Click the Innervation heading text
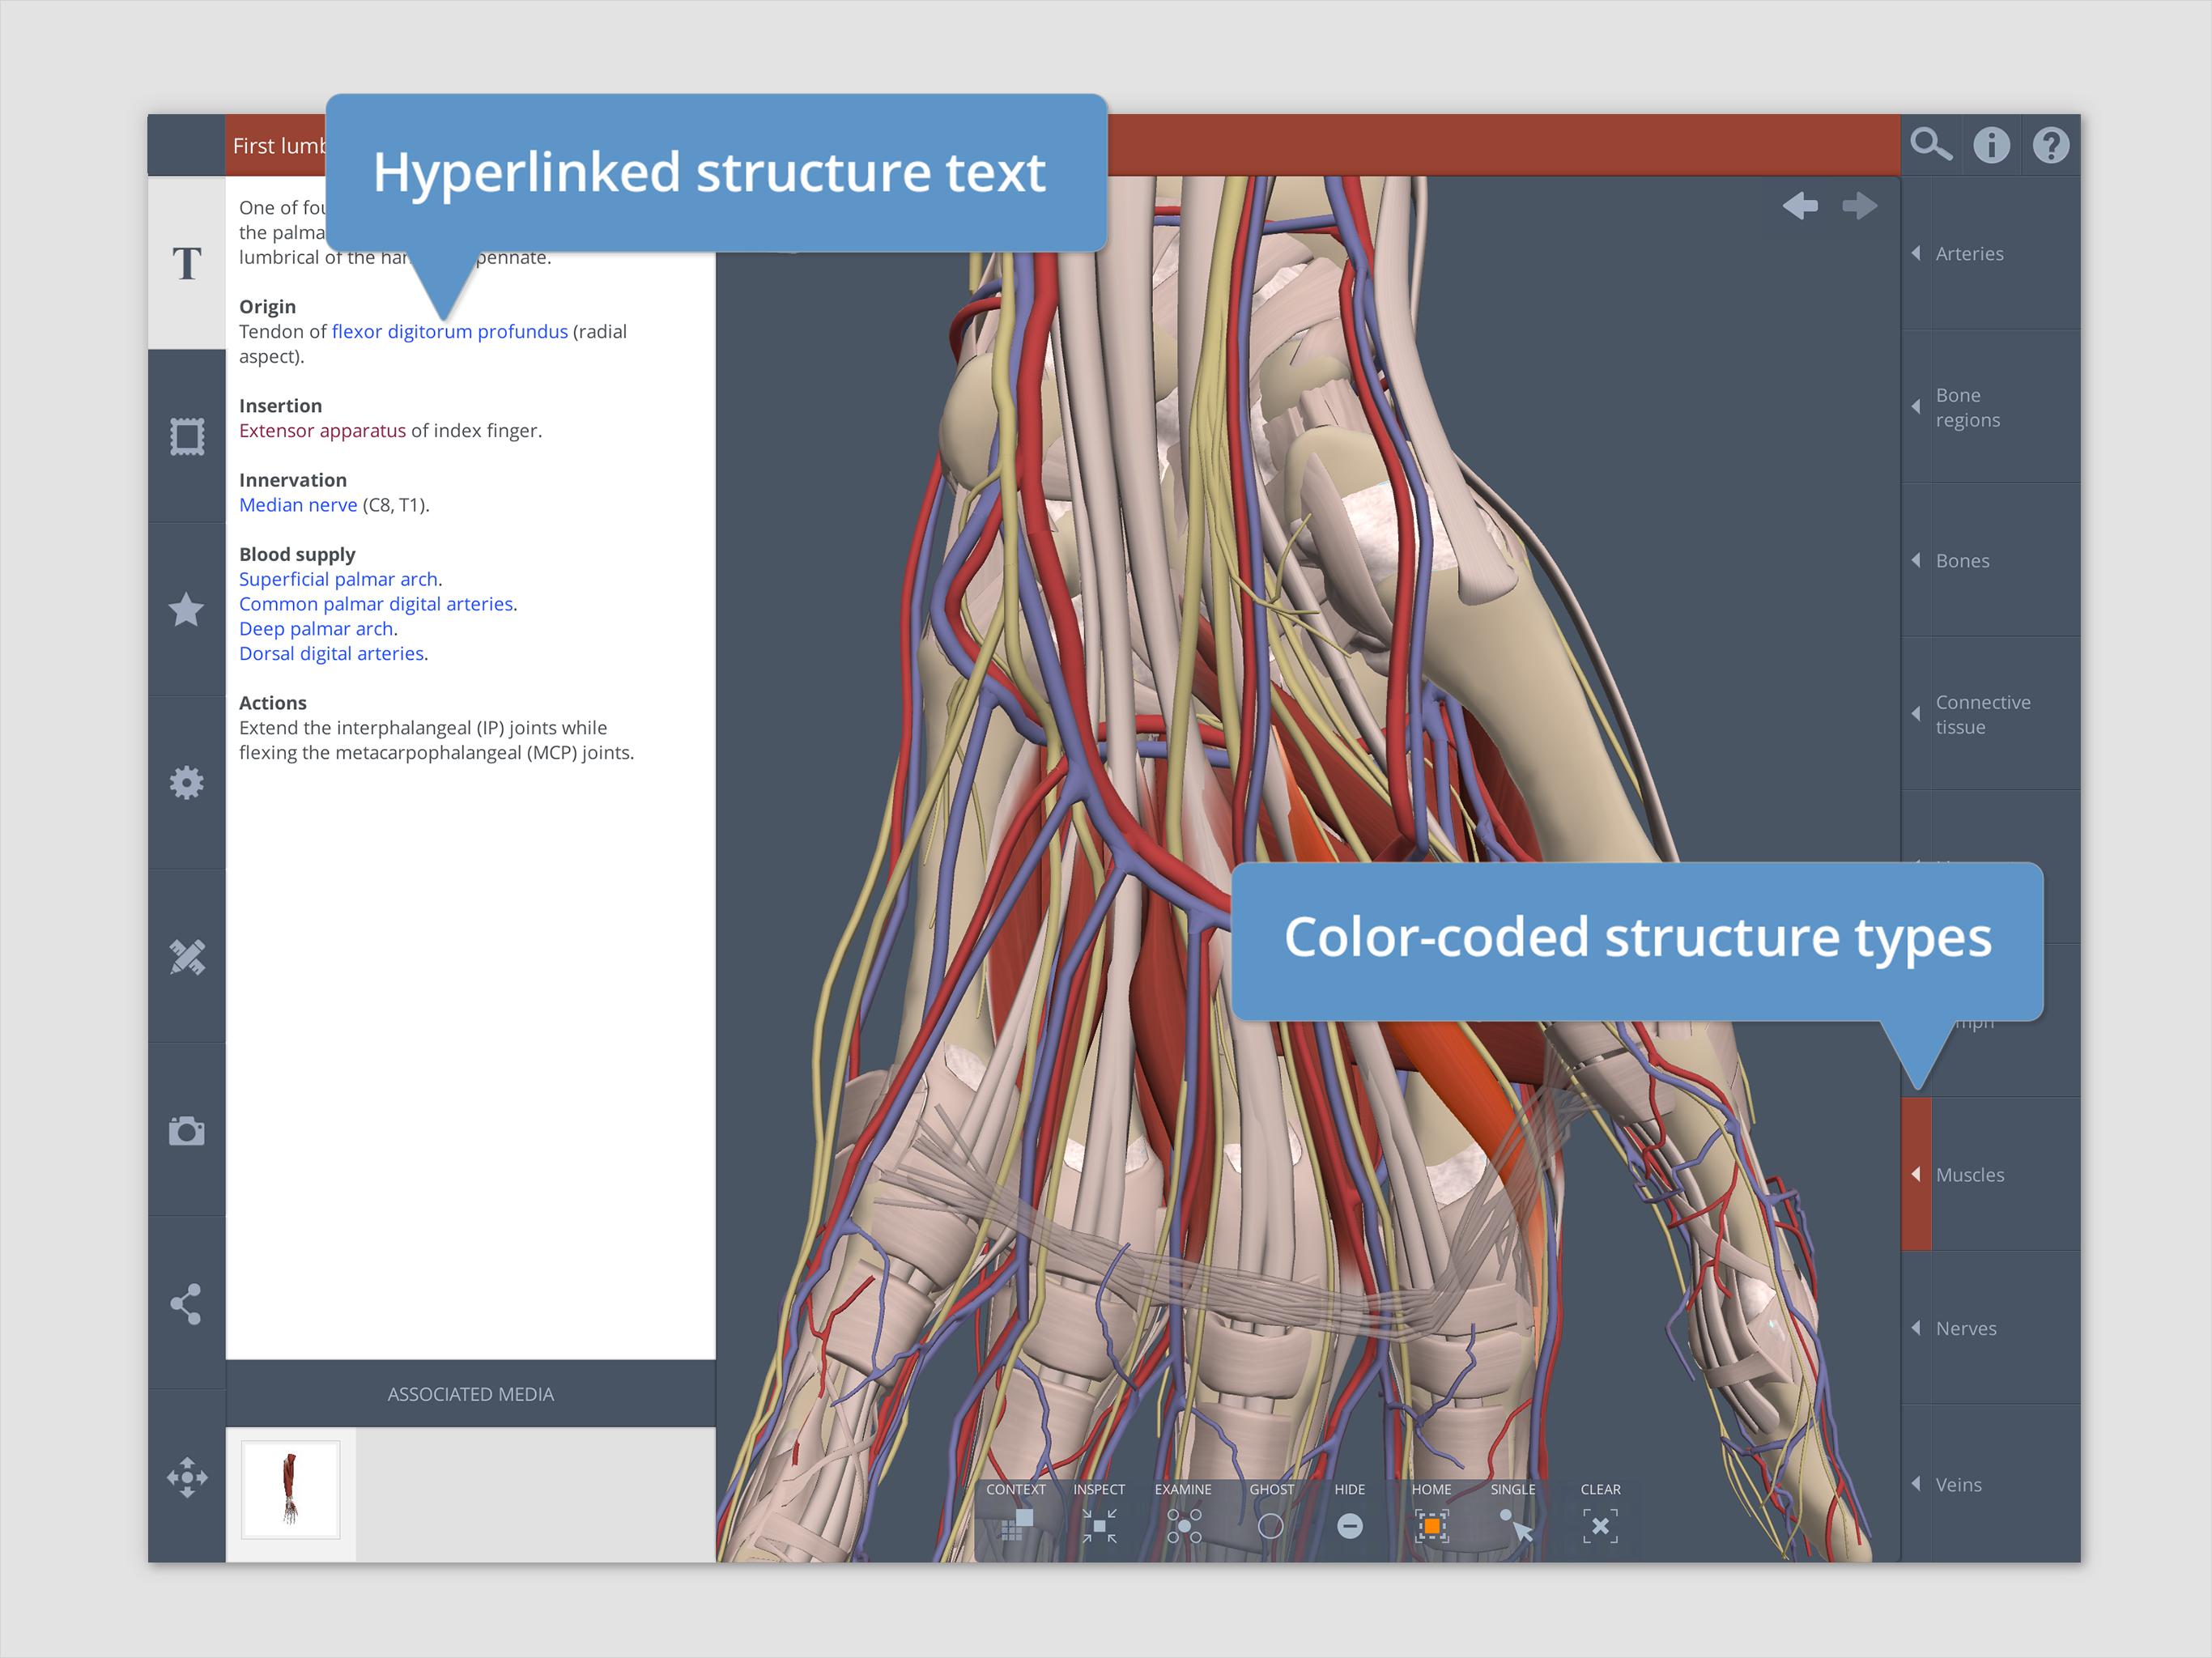The height and width of the screenshot is (1658, 2212). click(293, 480)
